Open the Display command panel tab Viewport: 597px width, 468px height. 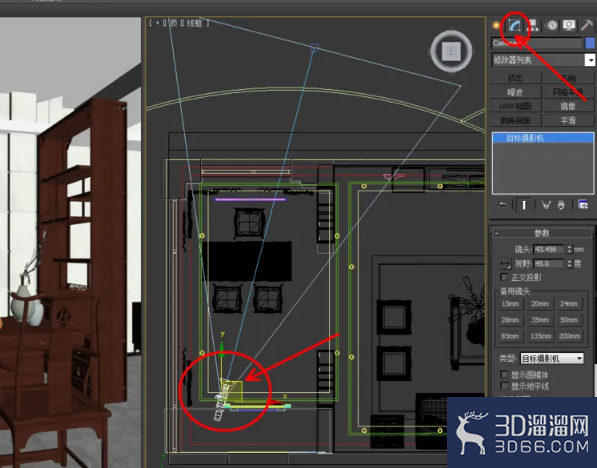coord(569,26)
